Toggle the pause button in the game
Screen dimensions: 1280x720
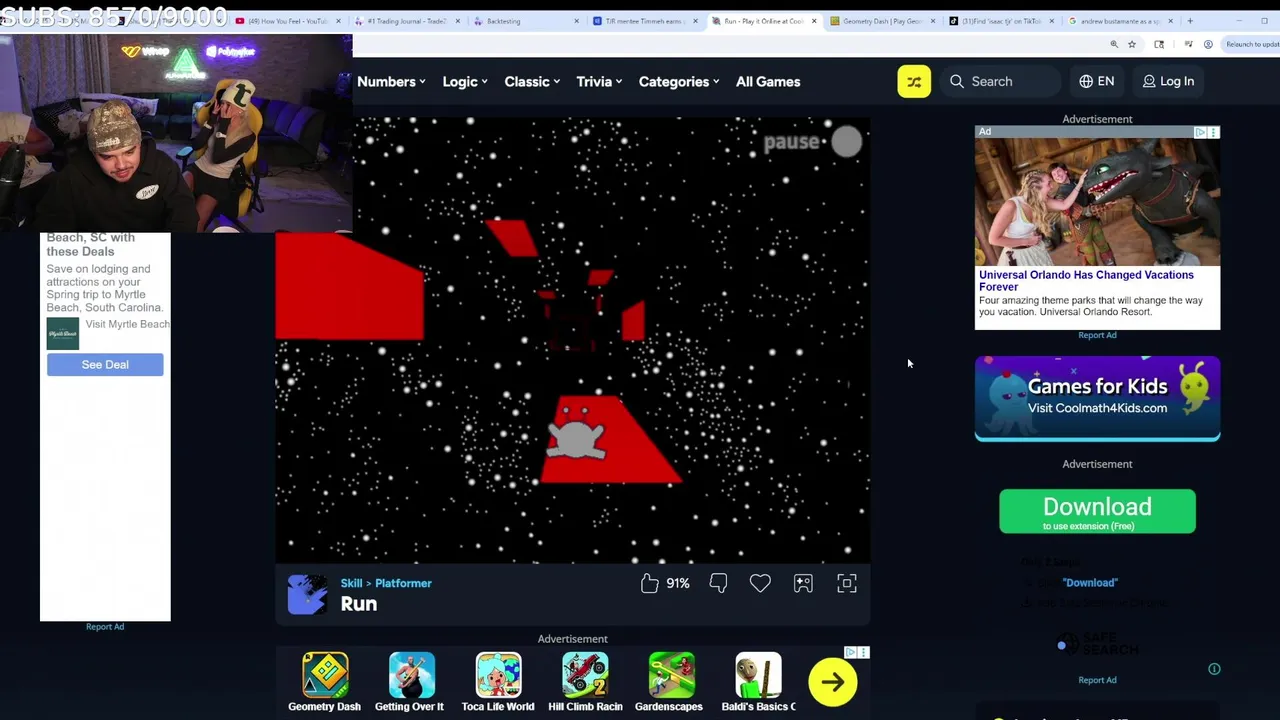(x=846, y=142)
